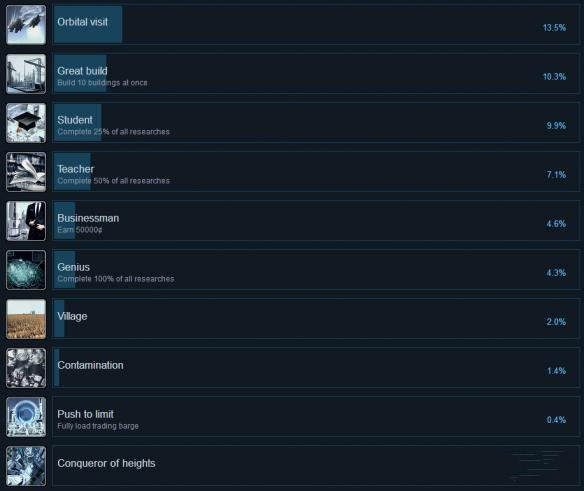This screenshot has height=491, width=584.
Task: Select the Contamination 1.4% percentage
Action: coord(556,371)
